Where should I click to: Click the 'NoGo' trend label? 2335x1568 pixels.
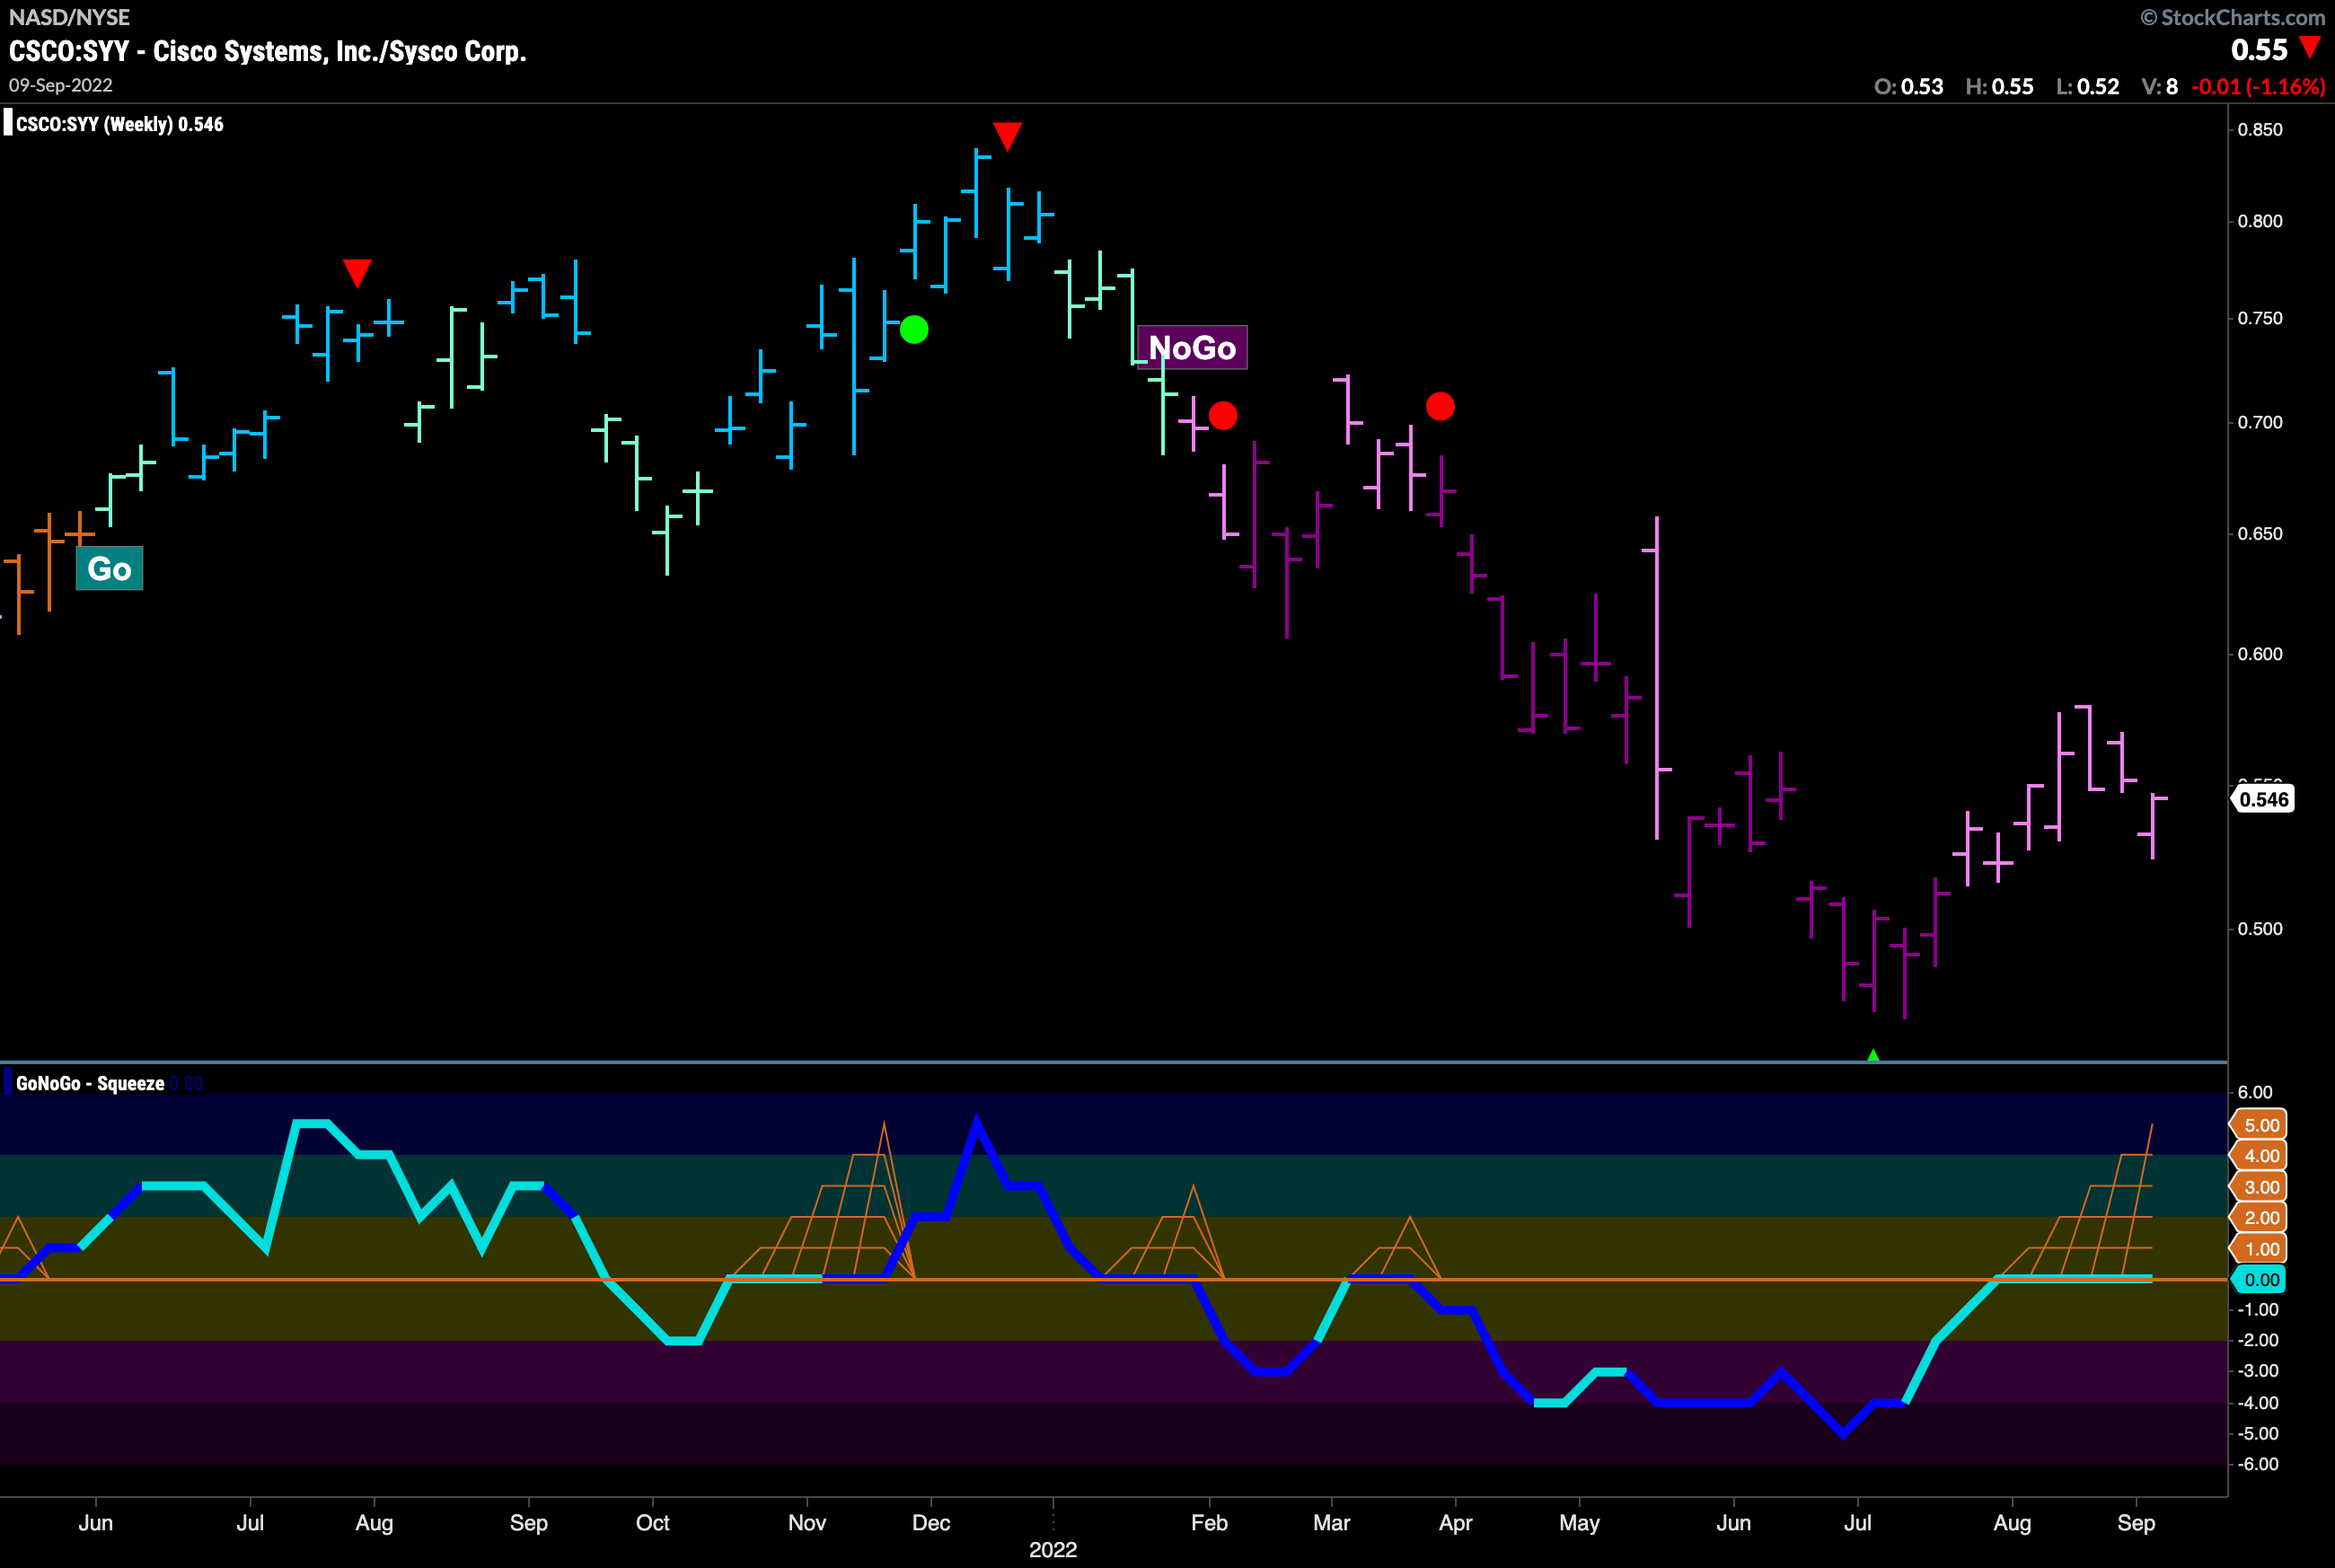coord(1192,347)
